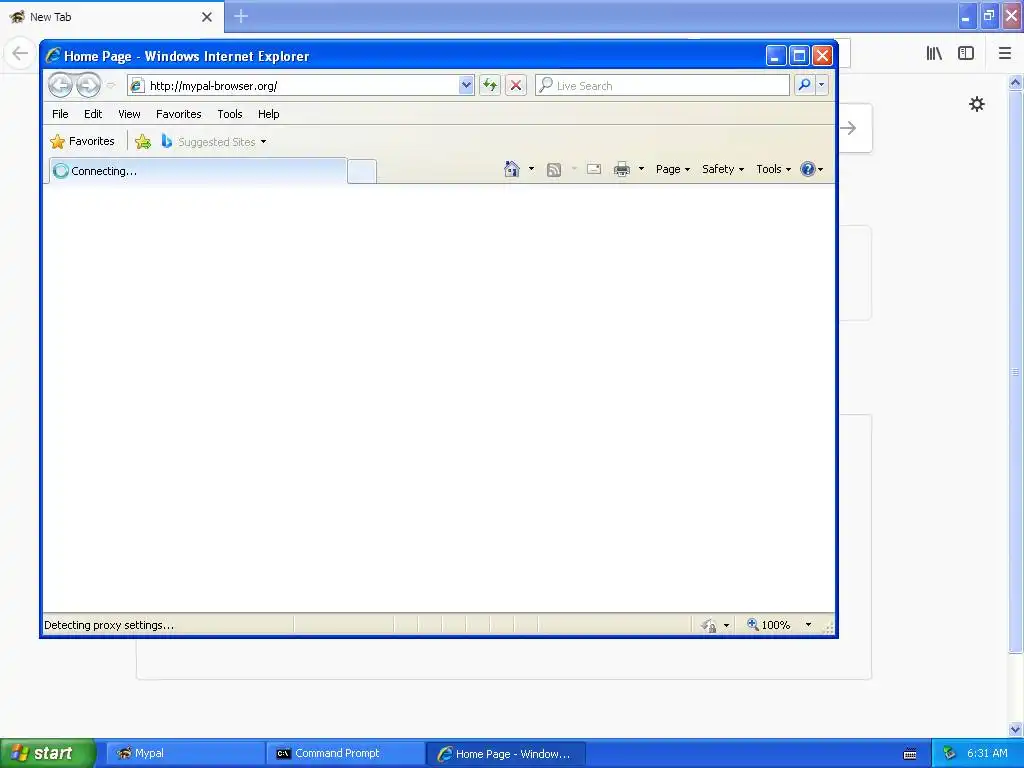Viewport: 1024px width, 768px height.
Task: Open Mypal library icon
Action: click(935, 54)
